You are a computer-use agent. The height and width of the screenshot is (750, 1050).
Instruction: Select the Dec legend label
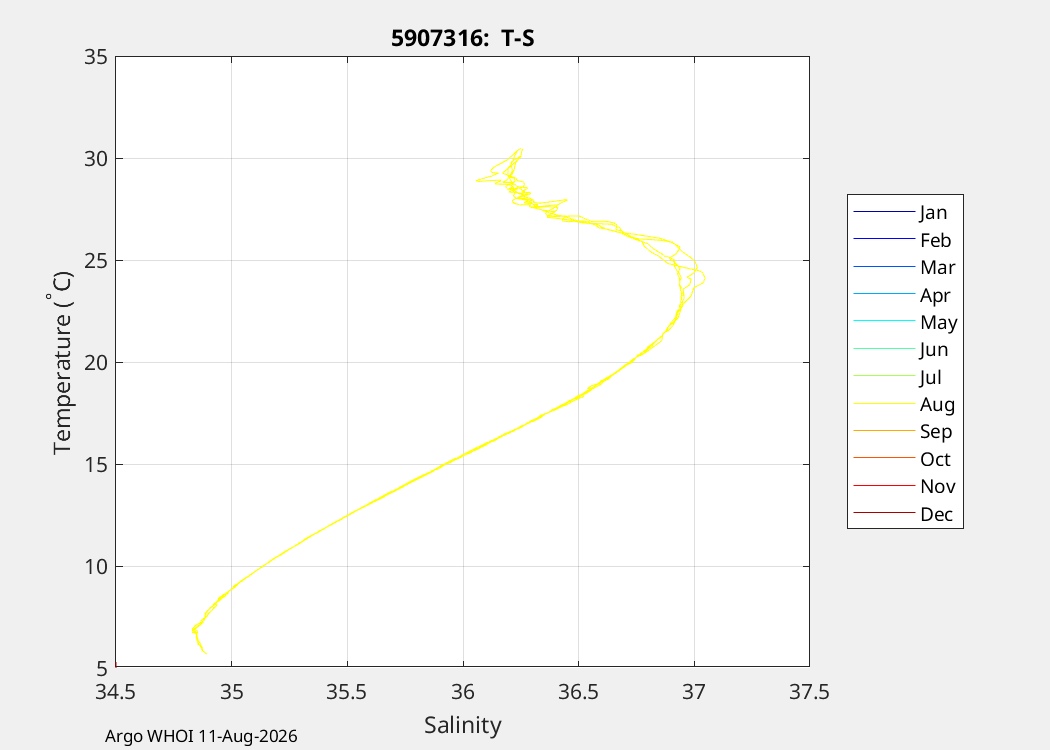click(936, 514)
